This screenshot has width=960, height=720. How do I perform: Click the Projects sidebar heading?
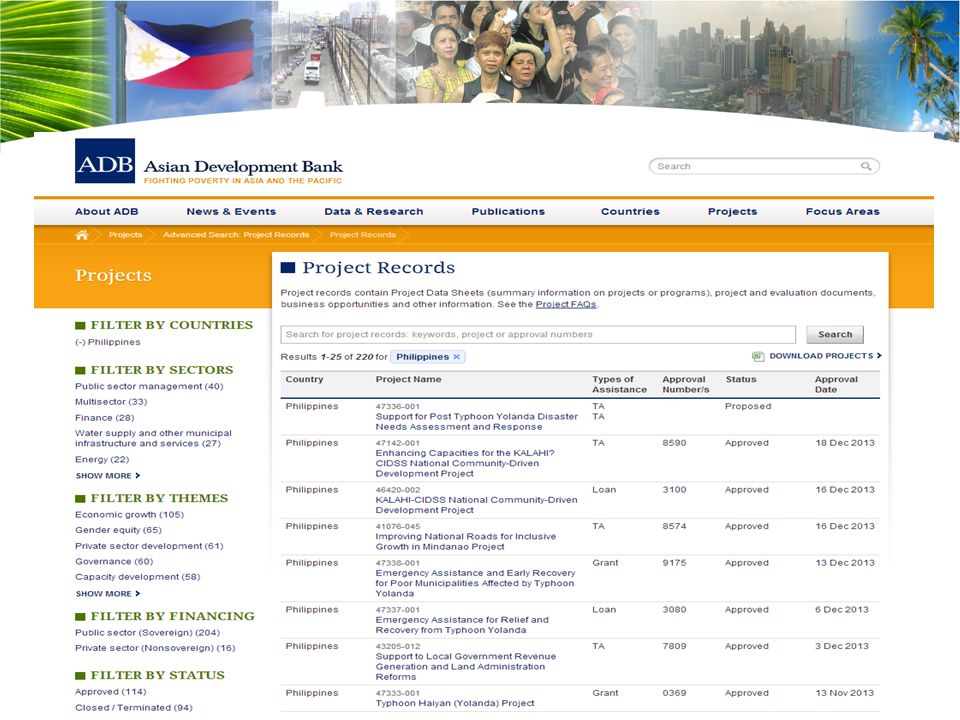pos(113,276)
